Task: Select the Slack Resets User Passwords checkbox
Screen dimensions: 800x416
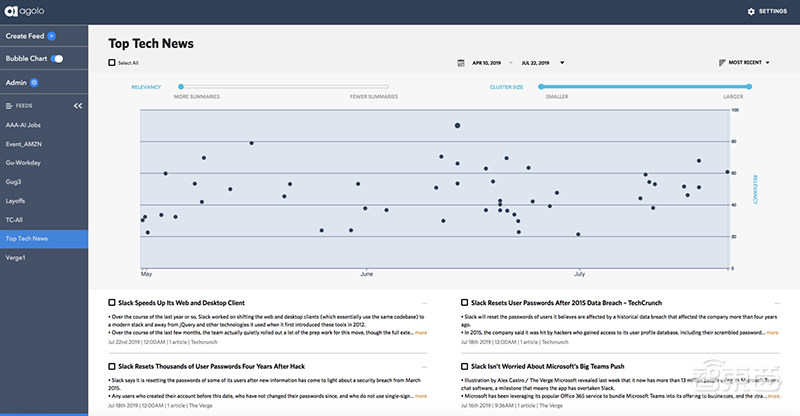Action: pyautogui.click(x=465, y=302)
